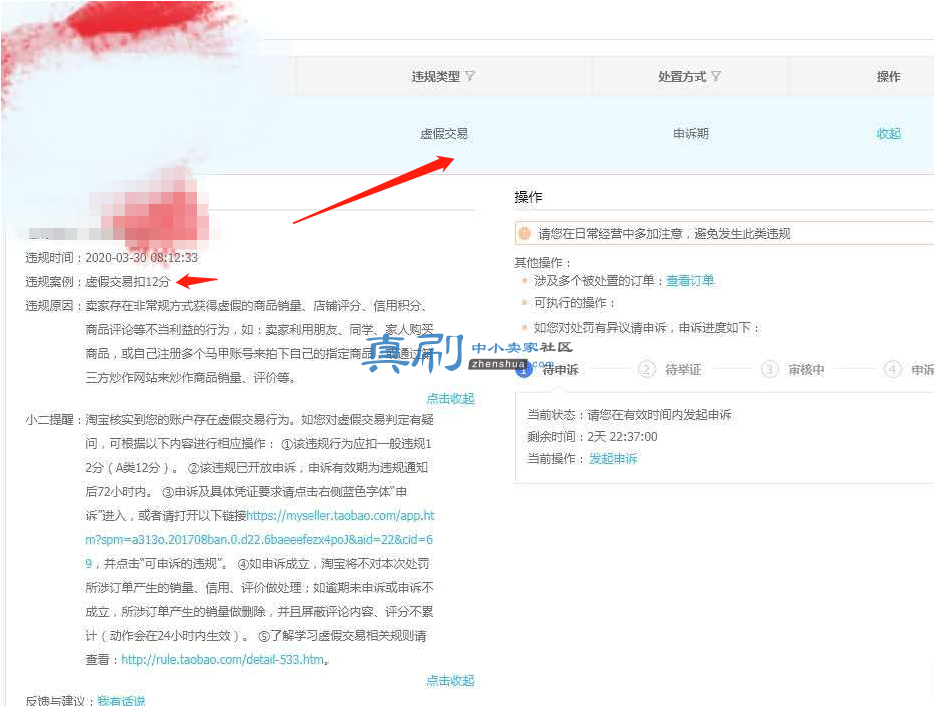Click the step 3 circle icon
934x709 pixels.
click(770, 370)
